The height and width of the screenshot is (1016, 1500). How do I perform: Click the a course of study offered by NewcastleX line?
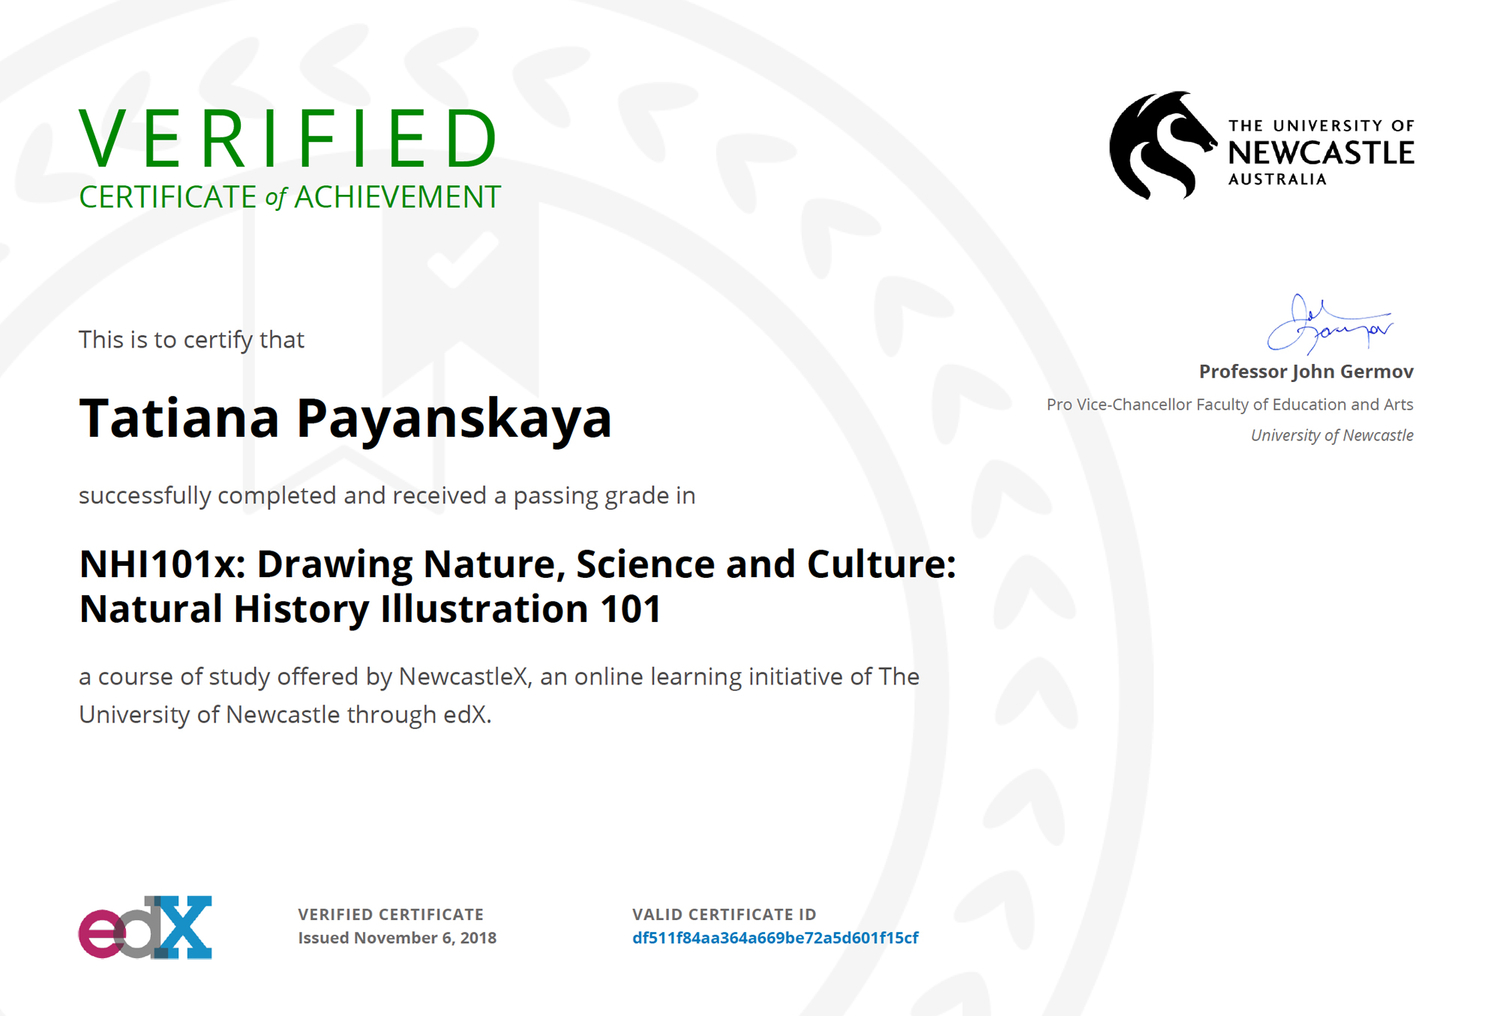499,677
